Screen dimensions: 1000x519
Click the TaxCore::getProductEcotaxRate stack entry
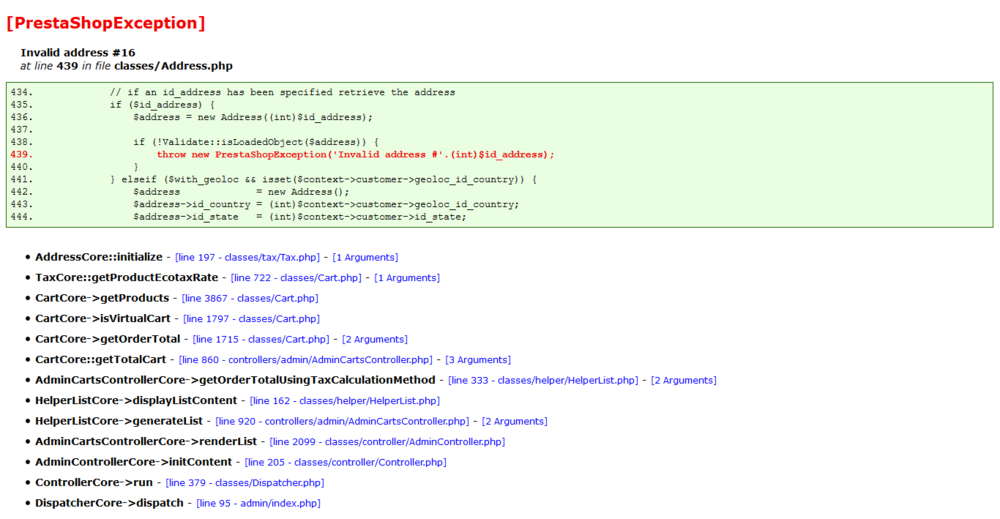click(x=126, y=277)
